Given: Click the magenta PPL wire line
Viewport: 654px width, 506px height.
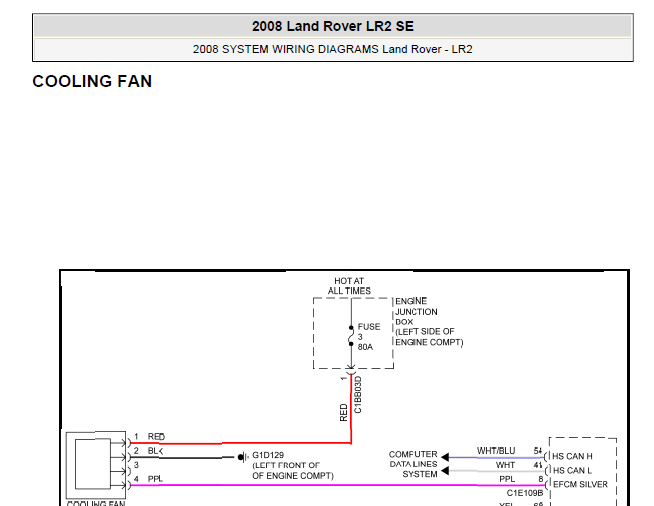Looking at the screenshot, I should pos(337,486).
